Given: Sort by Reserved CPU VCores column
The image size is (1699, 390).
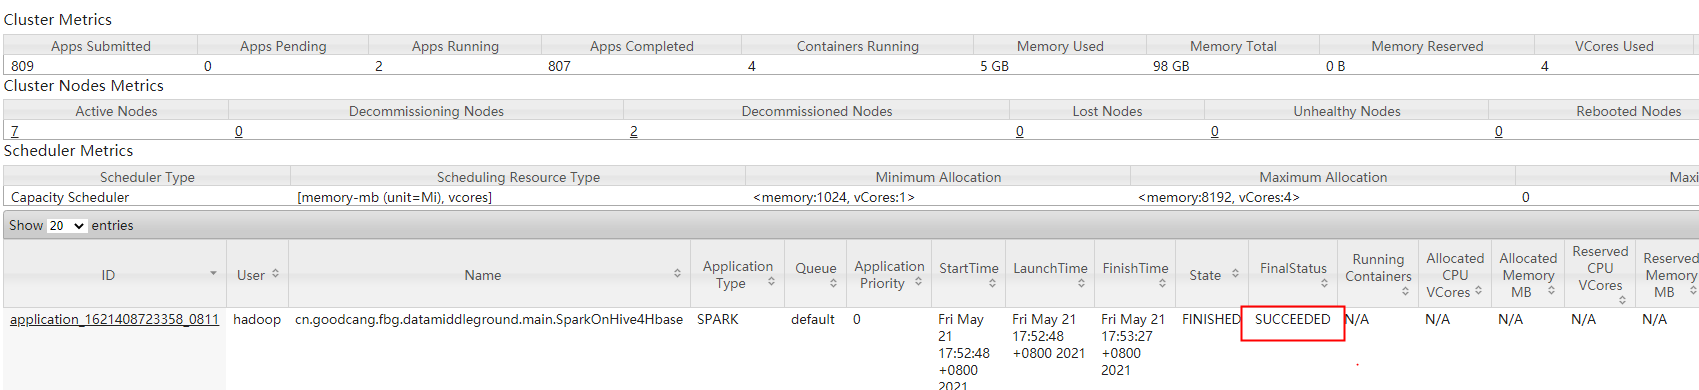Looking at the screenshot, I should (1600, 274).
